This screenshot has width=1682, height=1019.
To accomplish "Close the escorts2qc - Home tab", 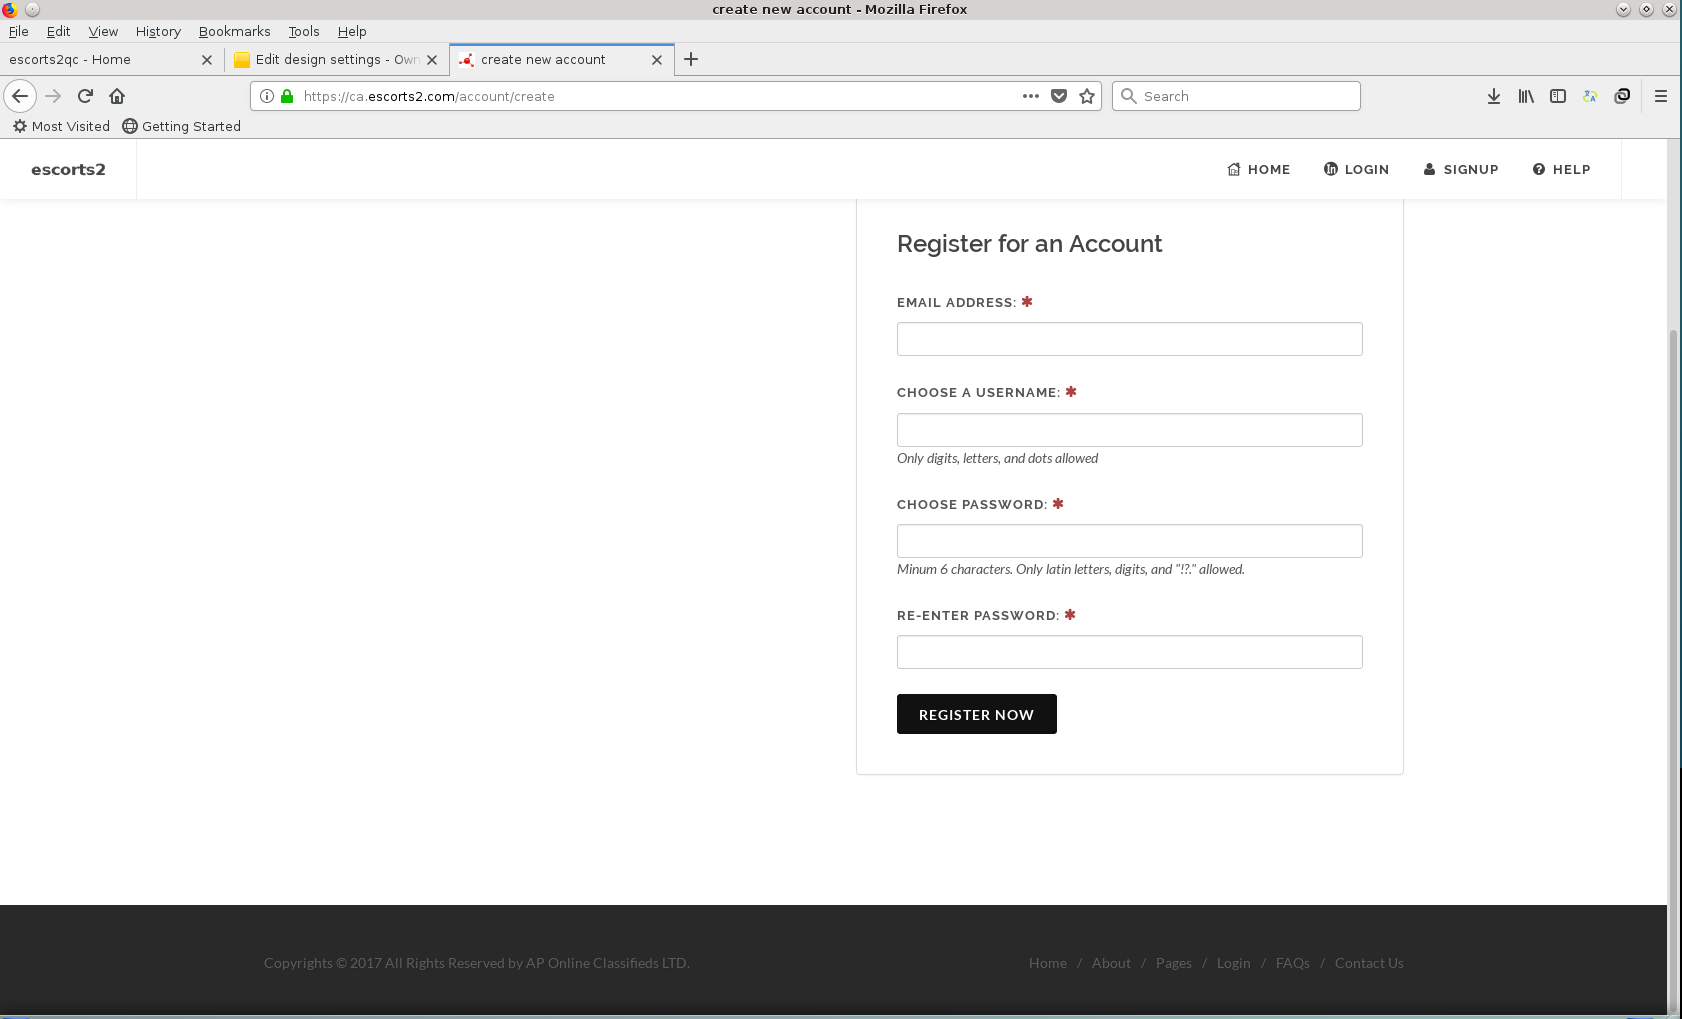I will 207,60.
